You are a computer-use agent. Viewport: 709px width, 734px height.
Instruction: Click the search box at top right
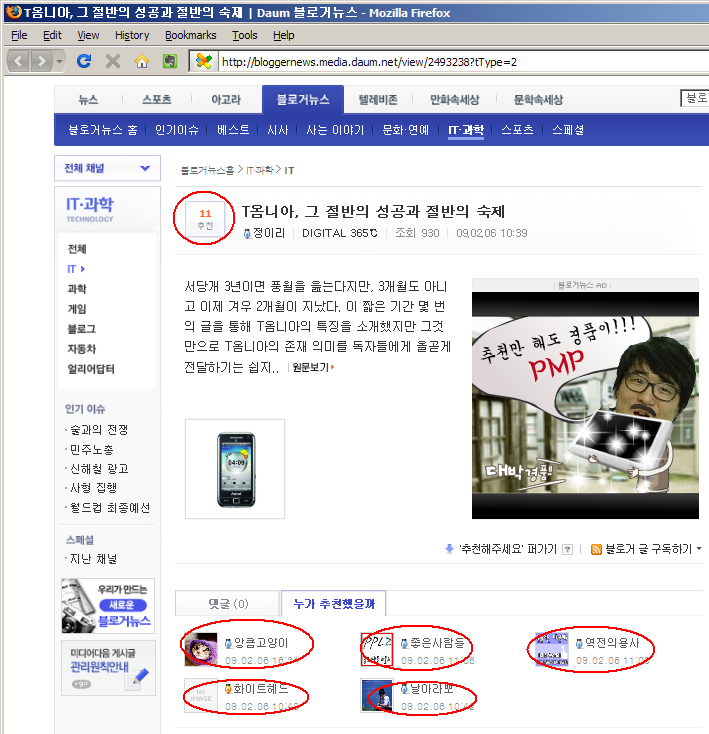click(694, 98)
